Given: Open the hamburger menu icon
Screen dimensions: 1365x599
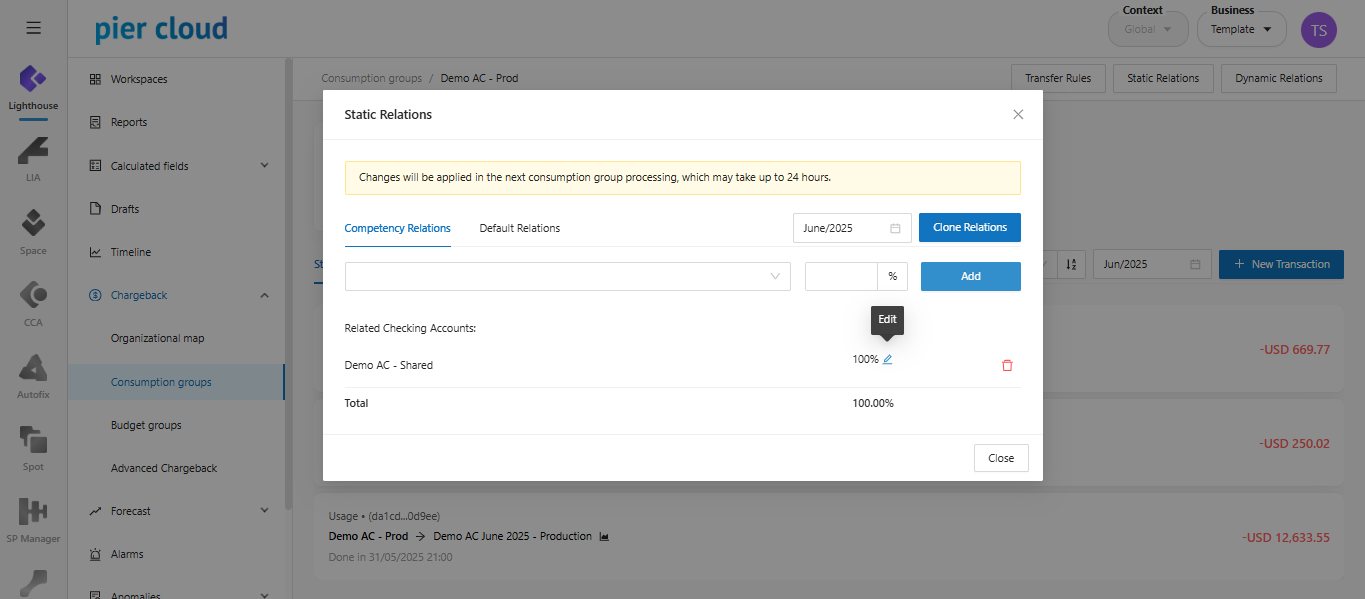Looking at the screenshot, I should 33,28.
